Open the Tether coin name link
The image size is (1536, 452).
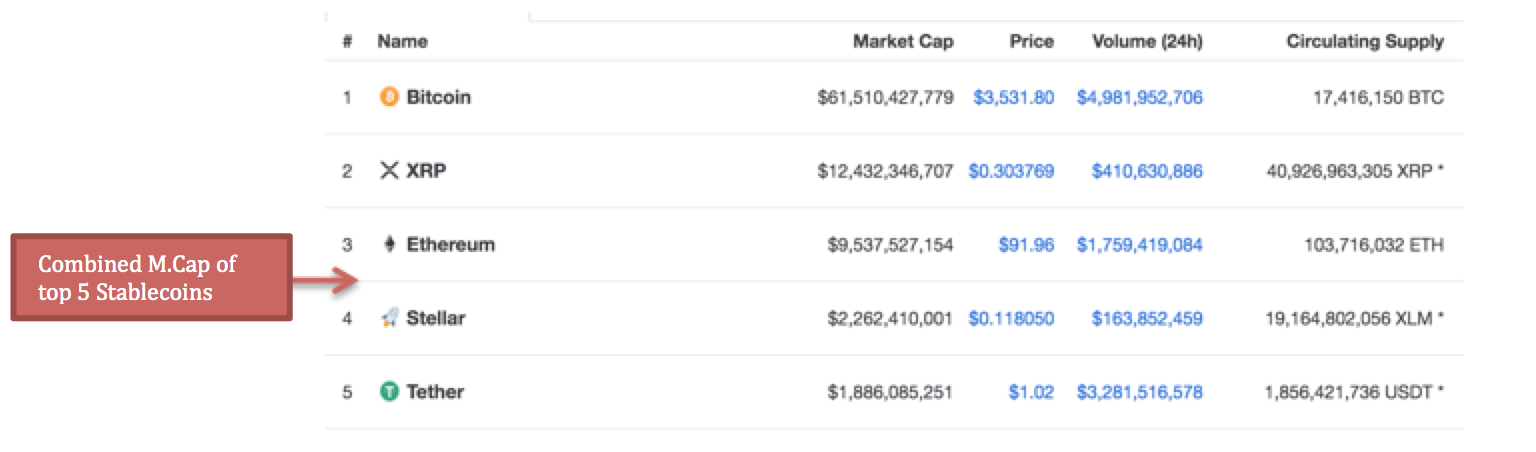tap(435, 392)
